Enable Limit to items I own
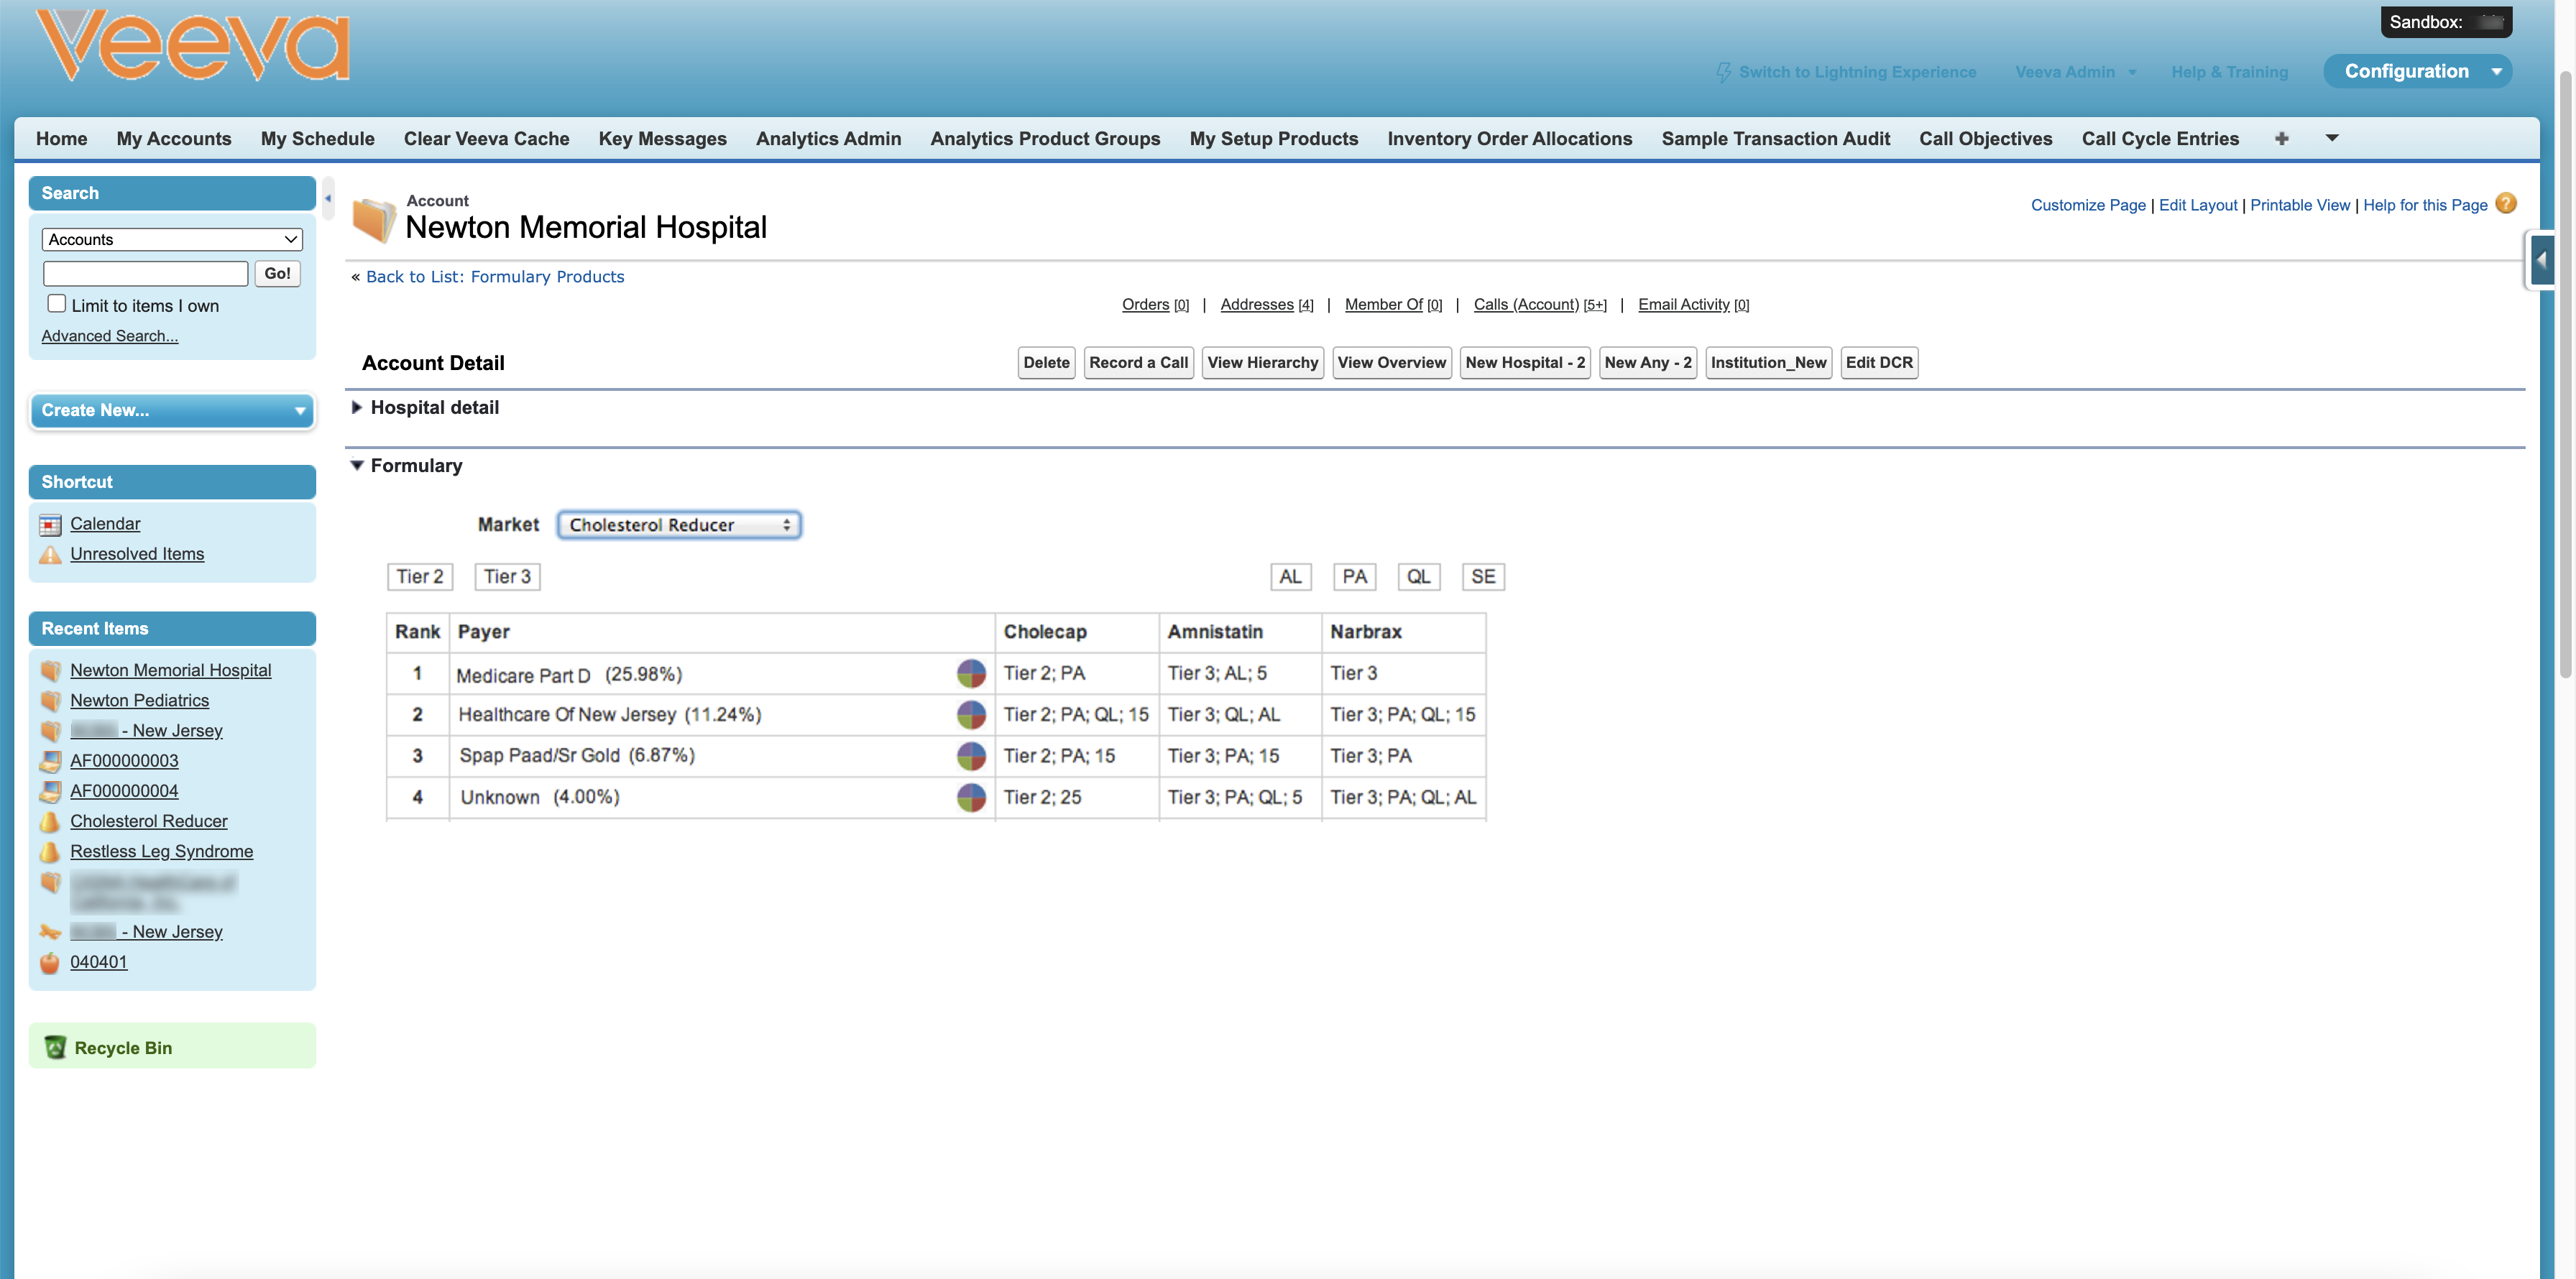The width and height of the screenshot is (2576, 1279). point(57,304)
